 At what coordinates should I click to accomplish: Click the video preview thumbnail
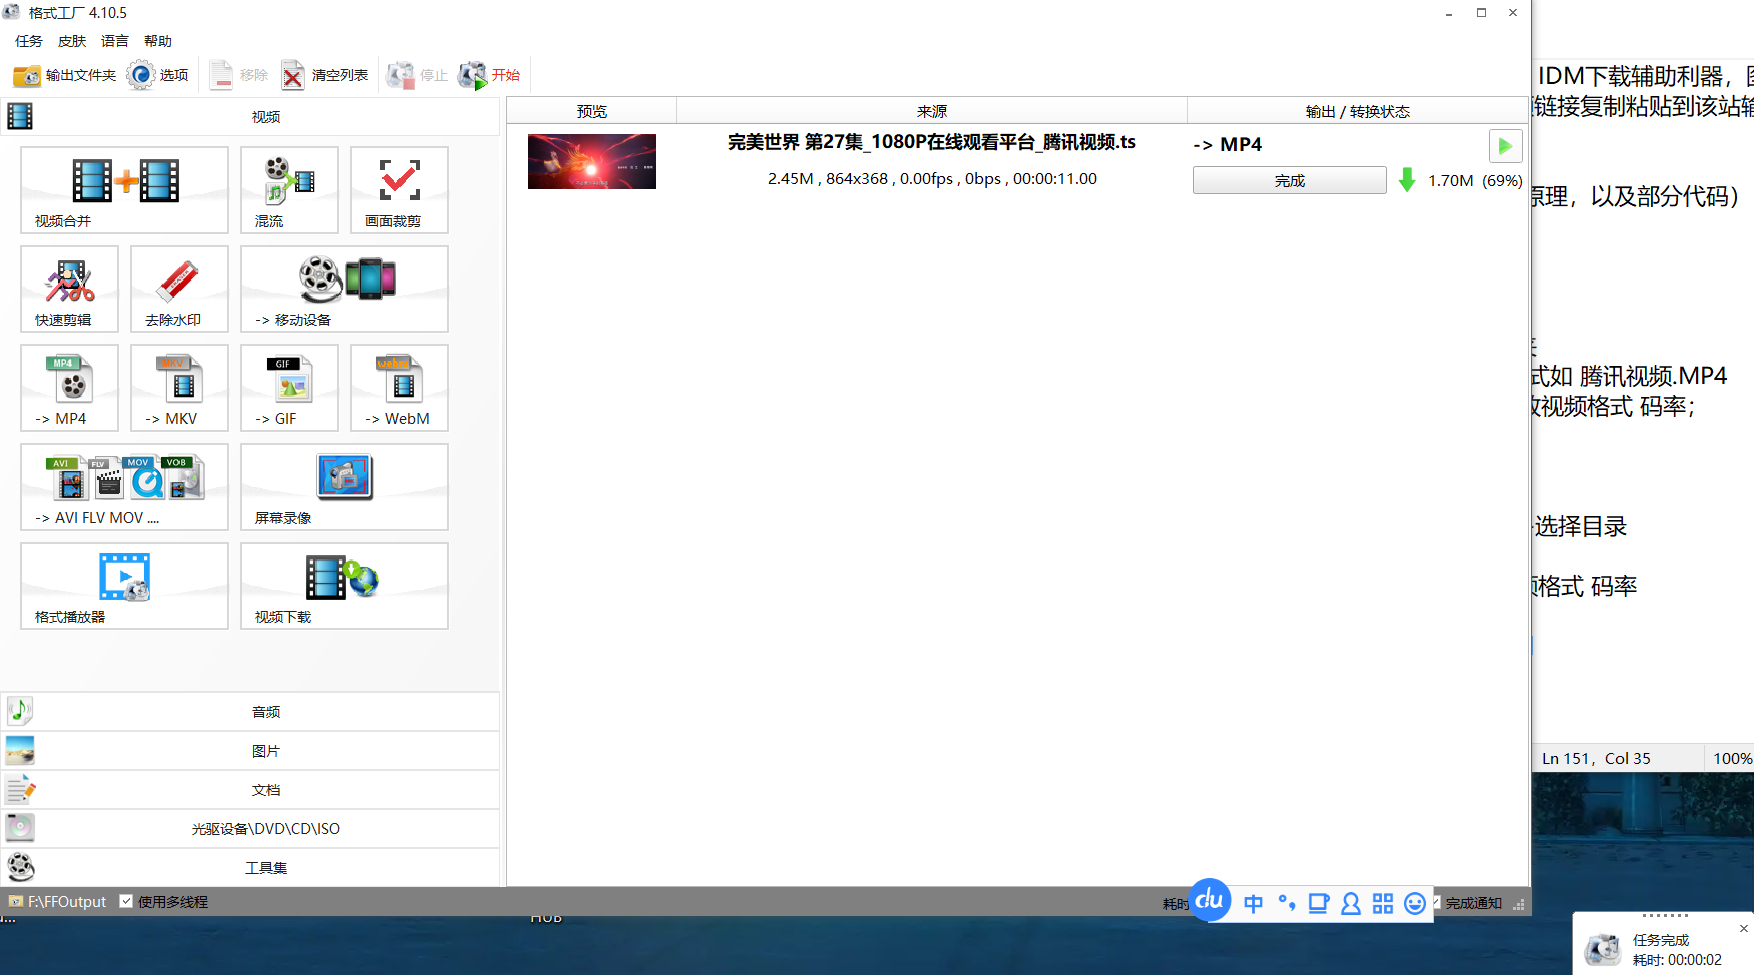point(591,161)
